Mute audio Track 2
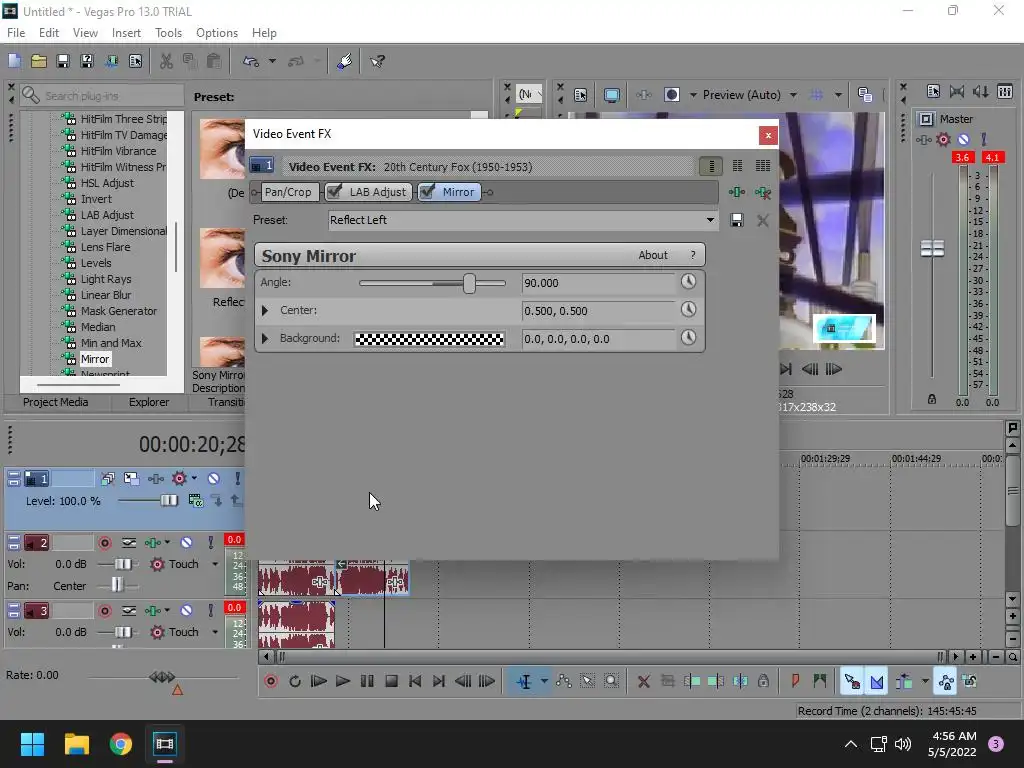This screenshot has height=768, width=1024. click(186, 542)
